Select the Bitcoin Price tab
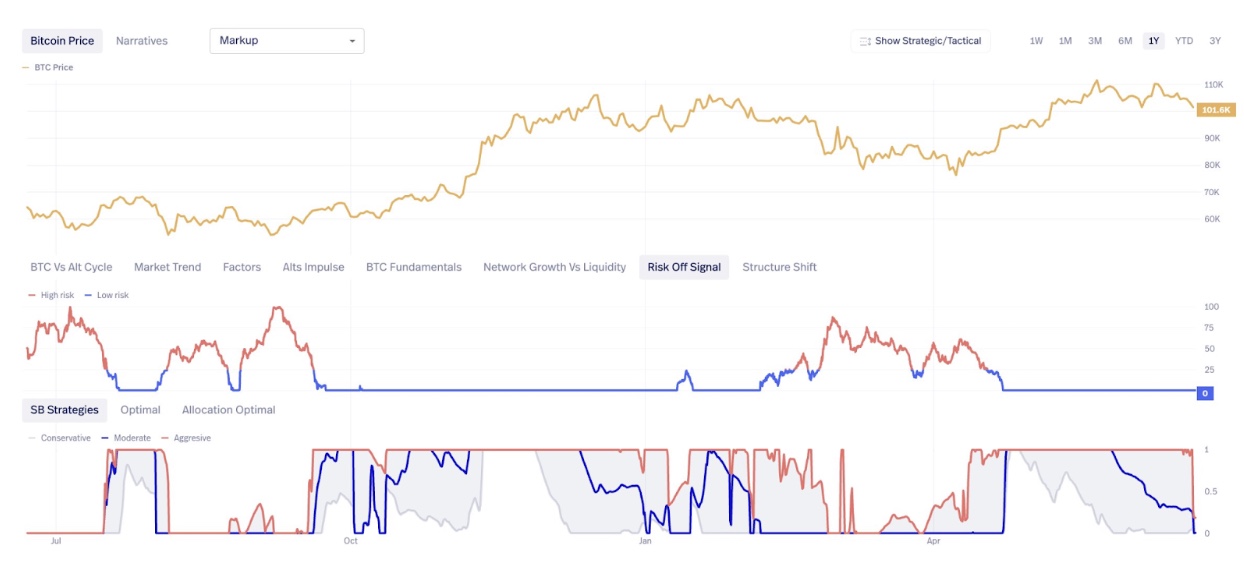Image resolution: width=1244 pixels, height=582 pixels. [62, 41]
